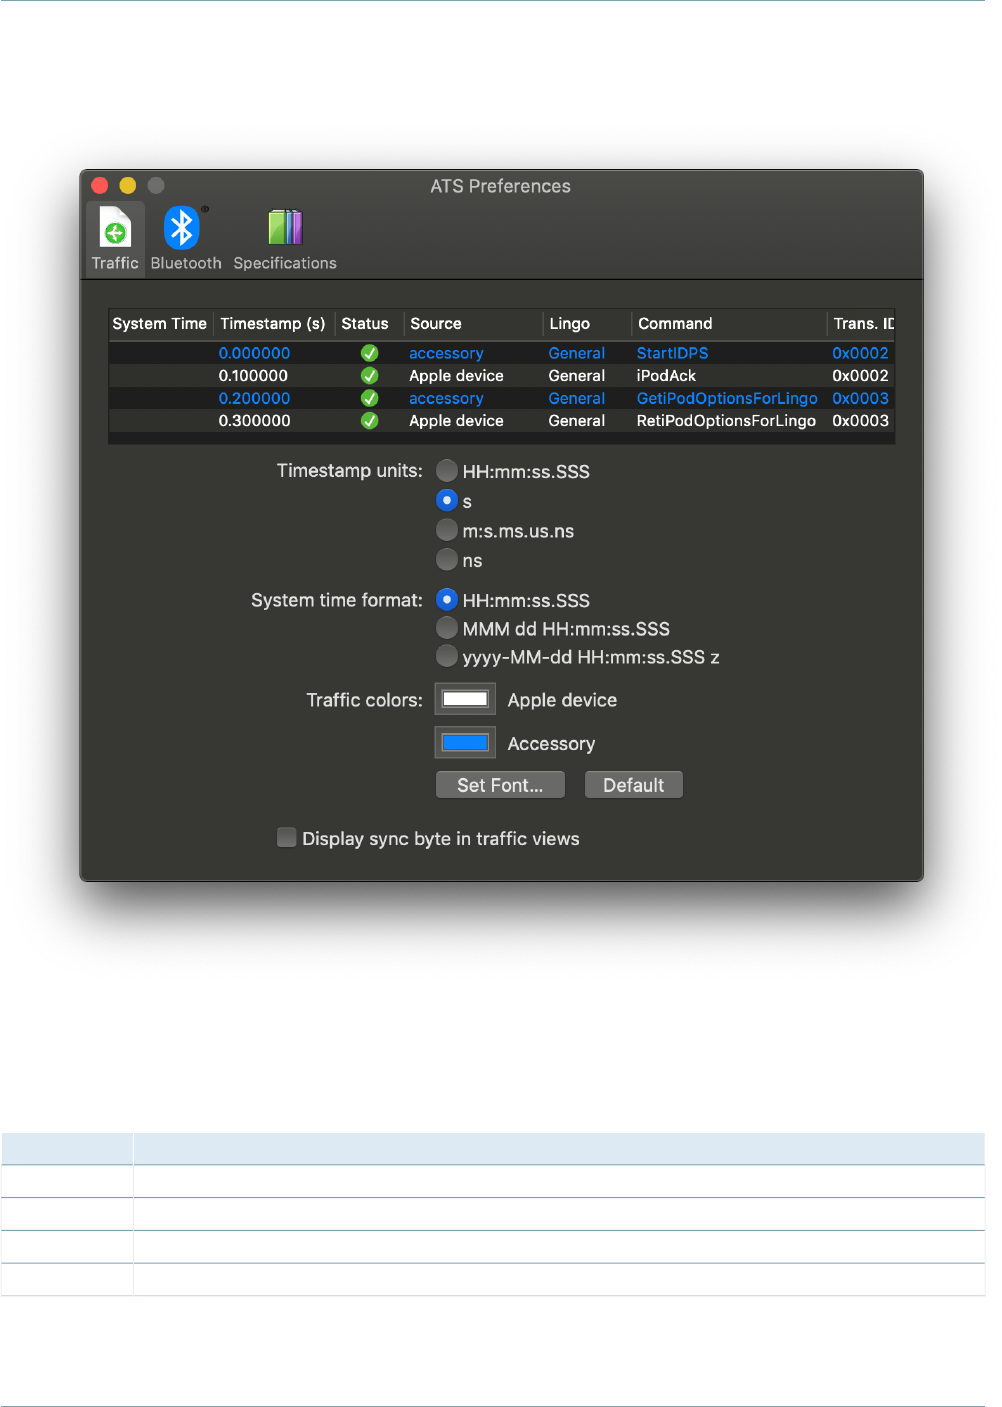Open the Bluetooth preferences pane
1002x1407 pixels.
(186, 239)
